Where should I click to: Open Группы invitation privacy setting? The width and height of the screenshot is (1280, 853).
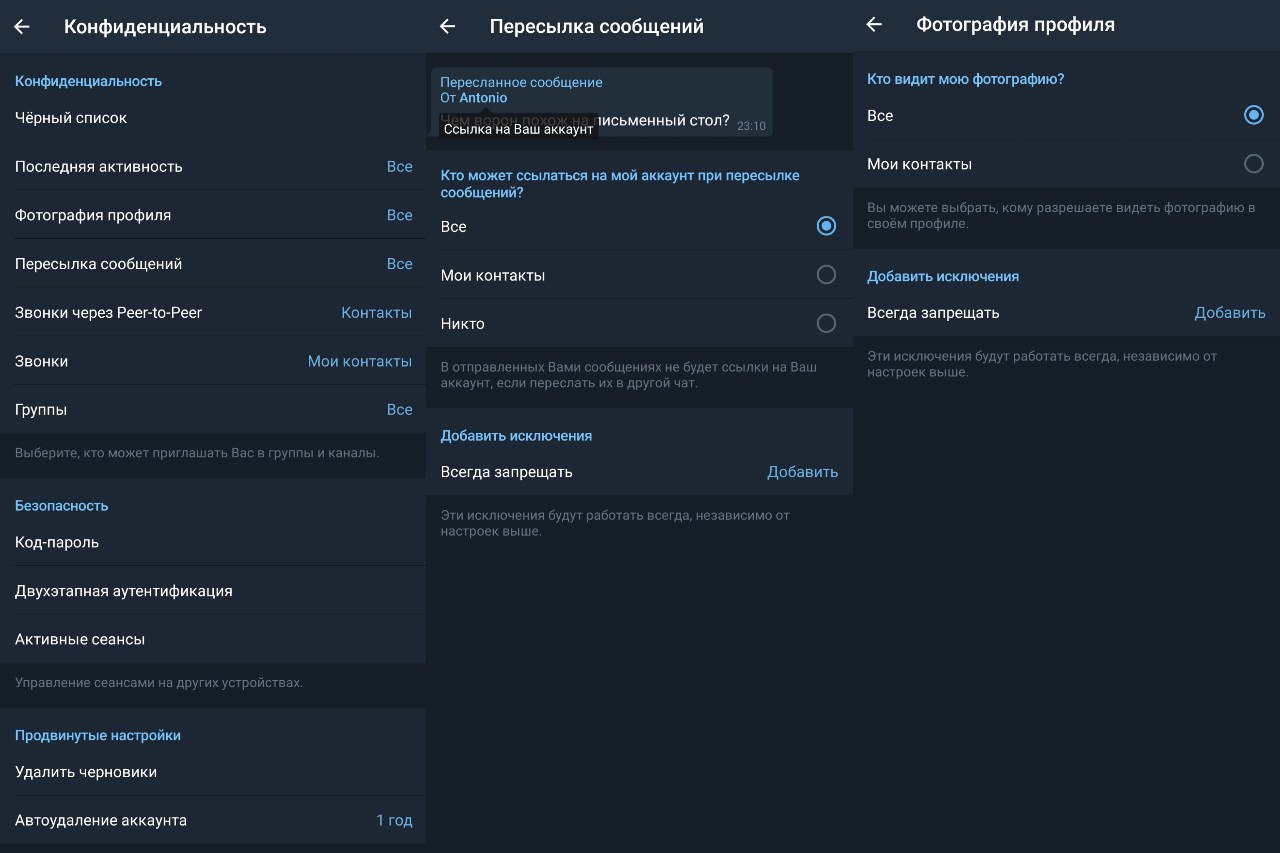pos(212,410)
